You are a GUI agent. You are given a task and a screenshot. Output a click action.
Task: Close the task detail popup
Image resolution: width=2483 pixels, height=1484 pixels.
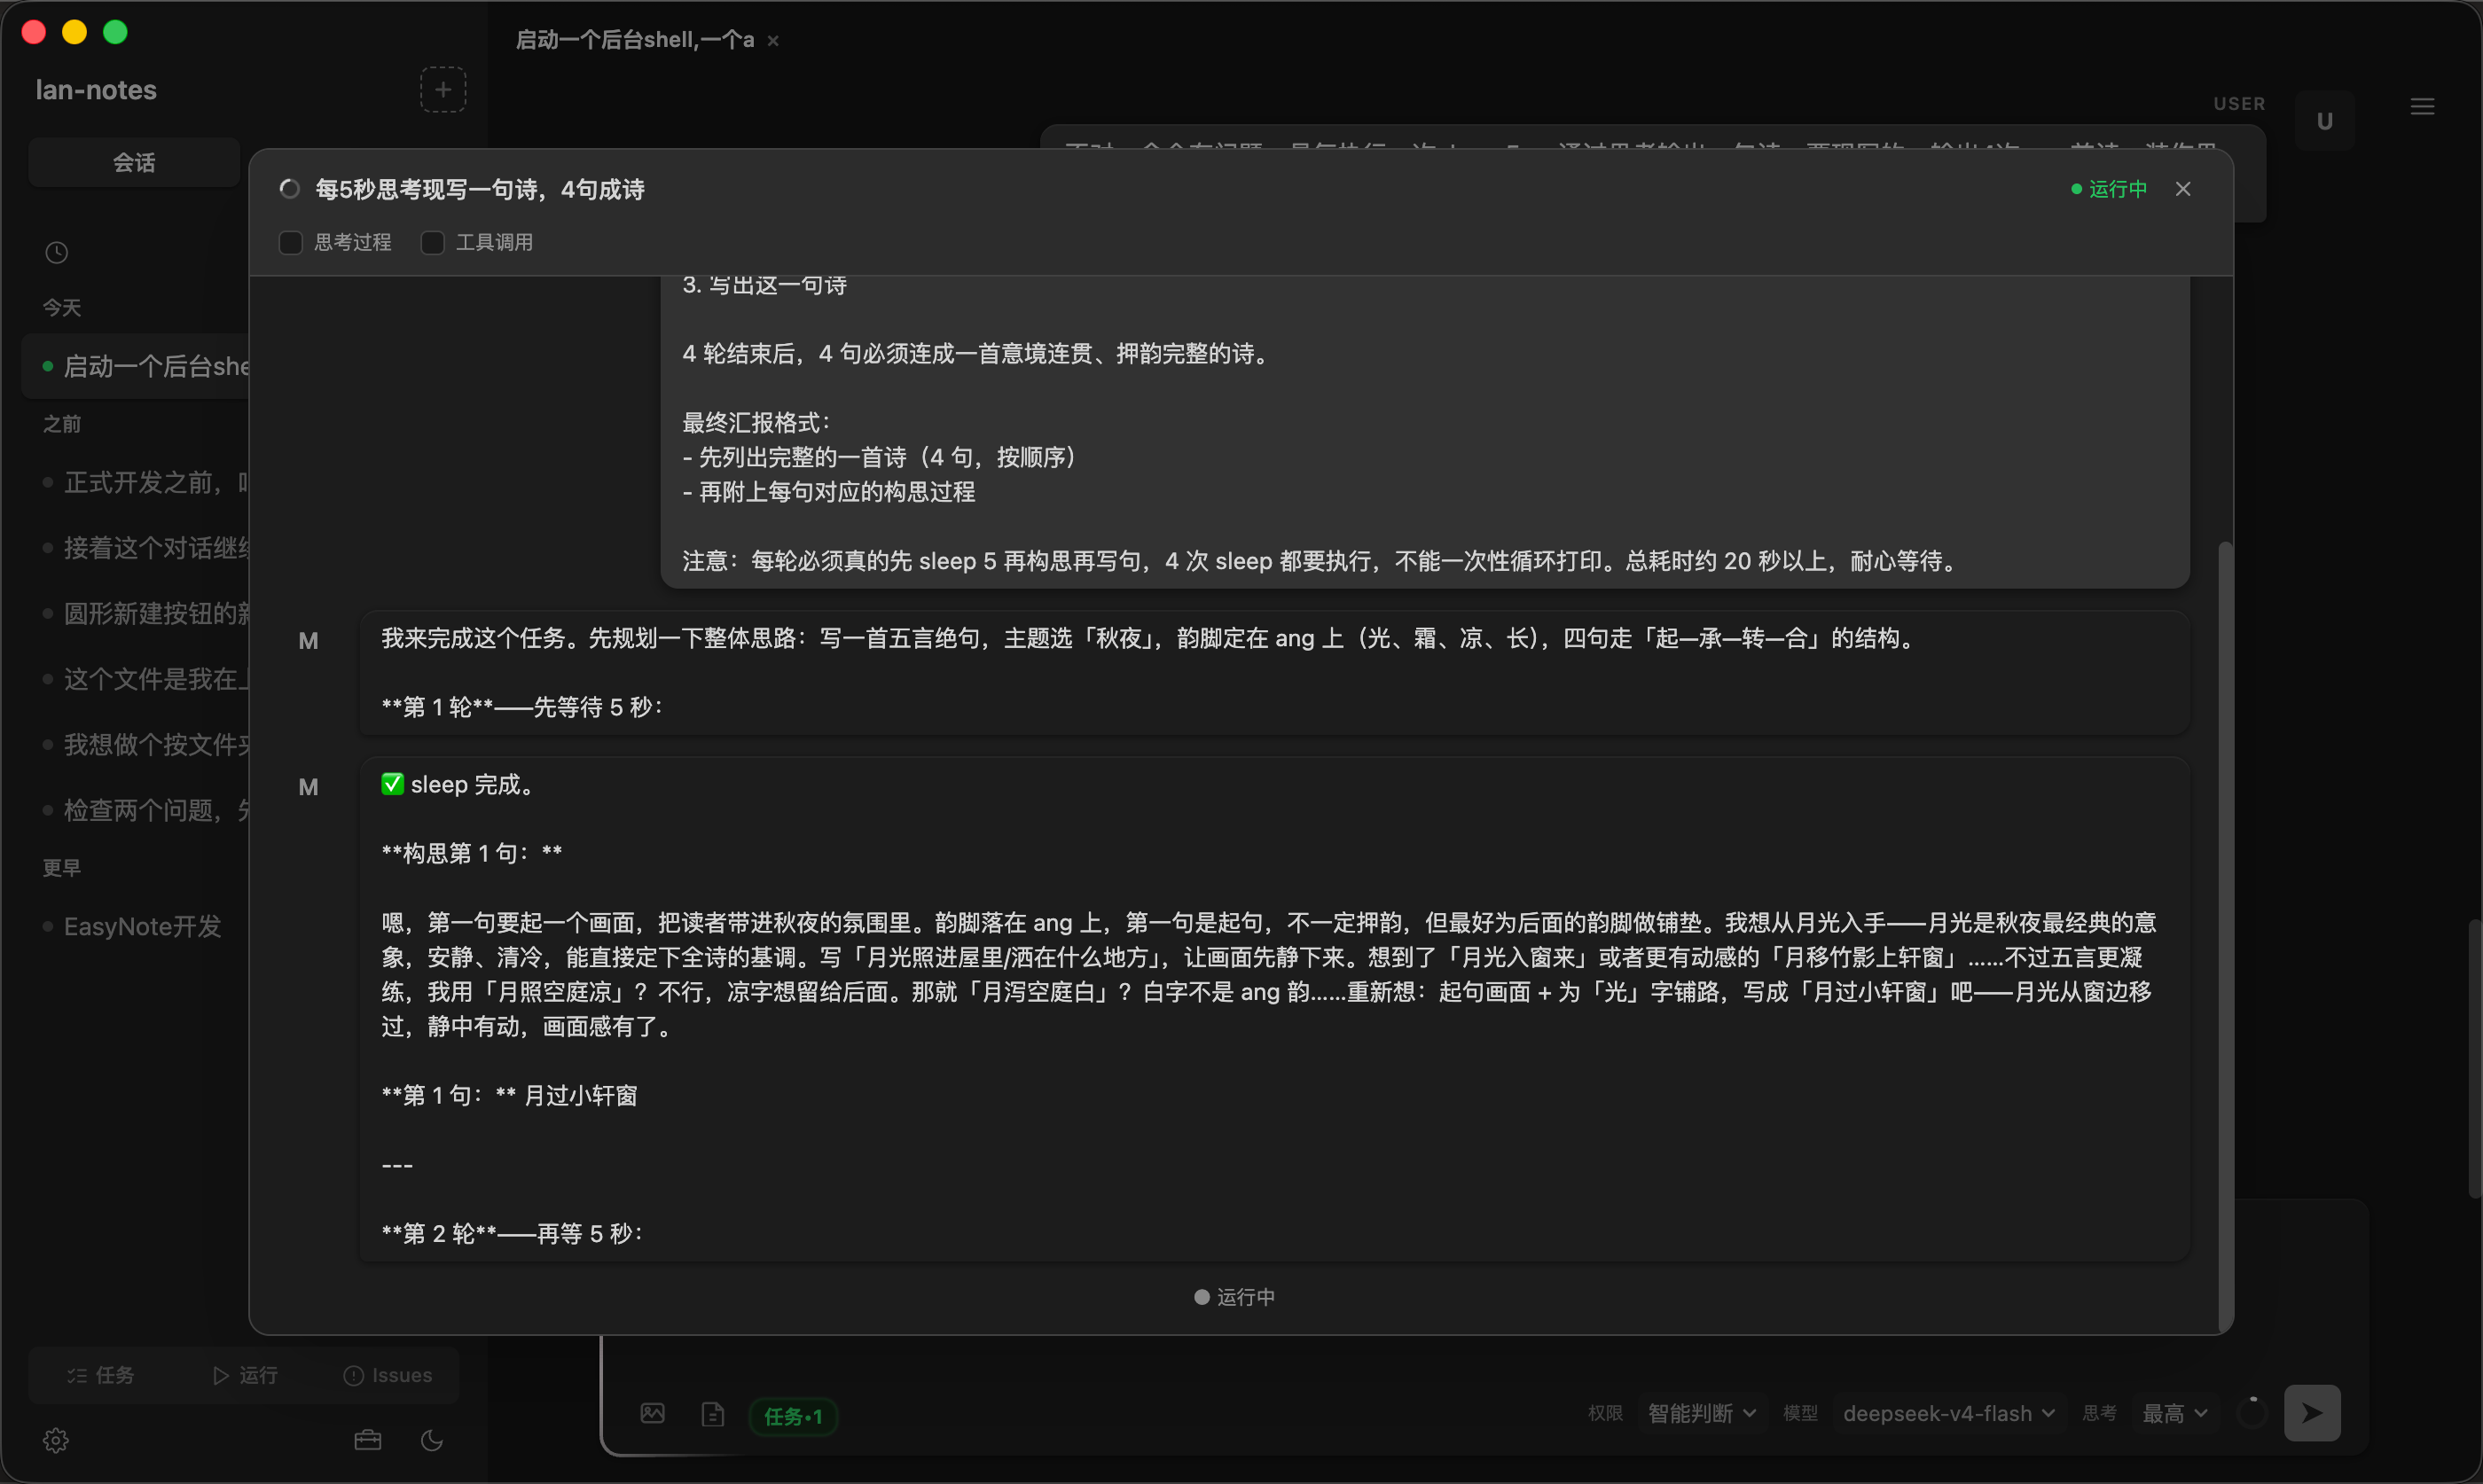[x=2183, y=189]
